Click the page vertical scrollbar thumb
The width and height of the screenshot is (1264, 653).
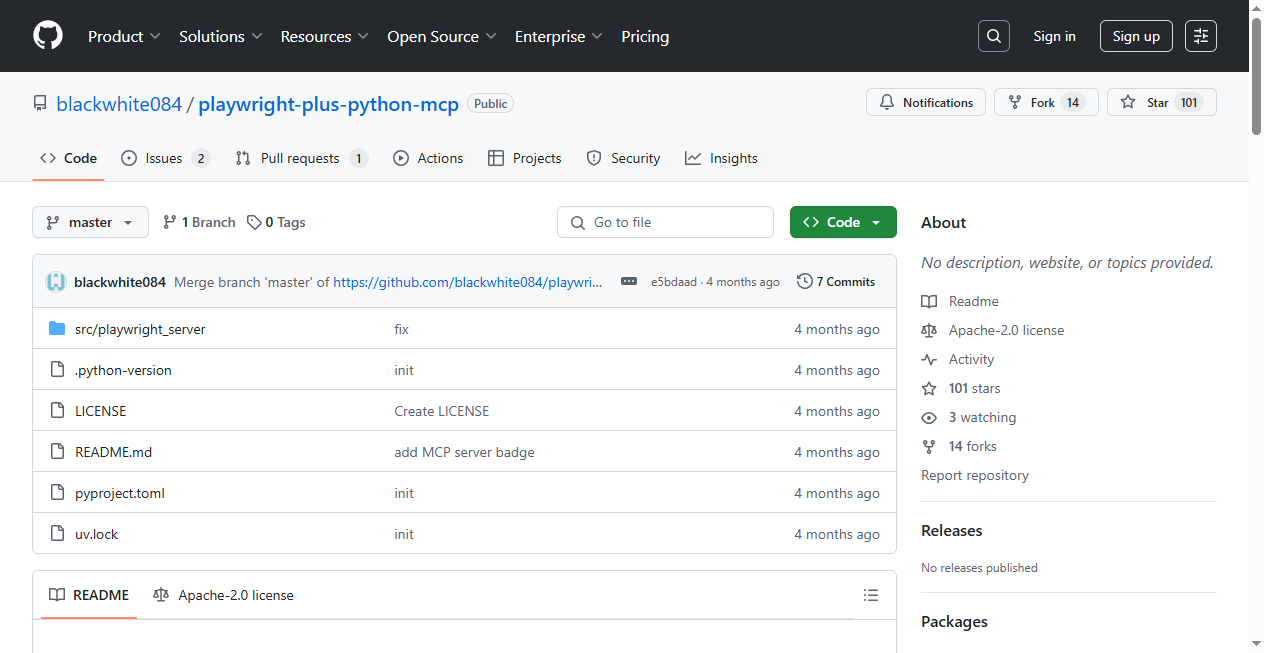(1256, 75)
